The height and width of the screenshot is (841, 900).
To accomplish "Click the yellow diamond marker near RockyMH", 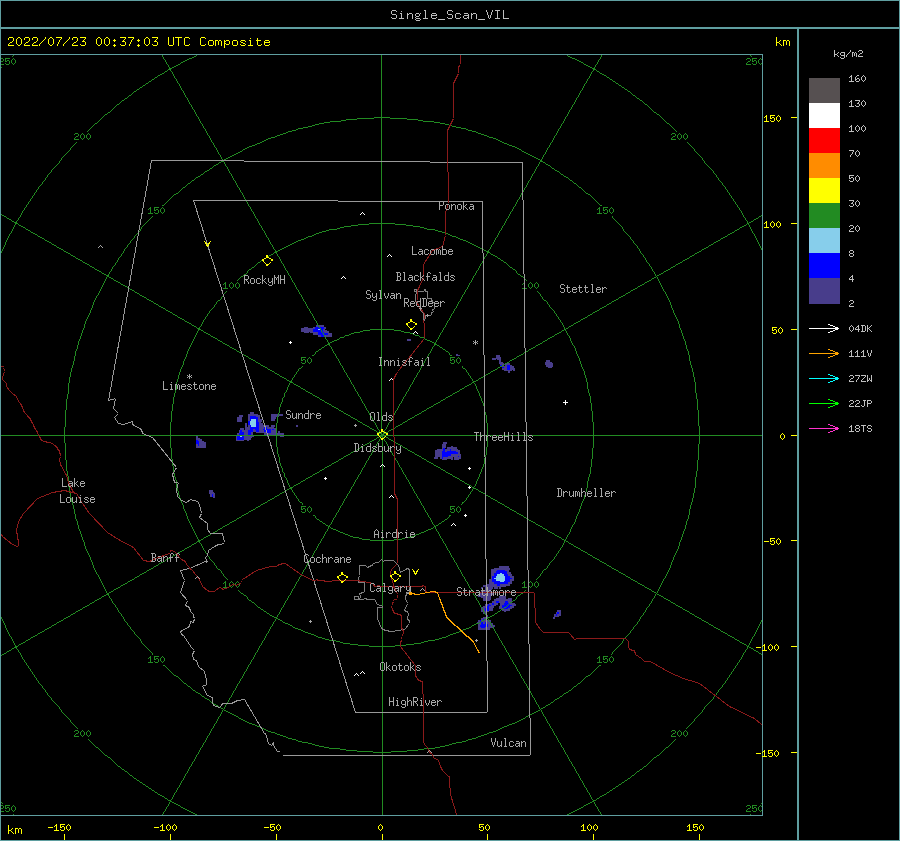I will (267, 261).
